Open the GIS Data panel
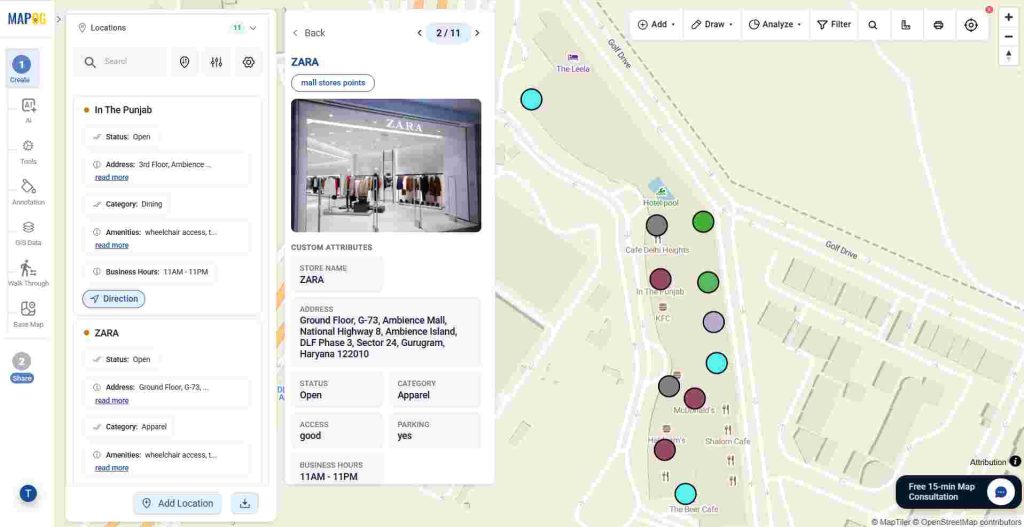1024x527 pixels. tap(28, 232)
